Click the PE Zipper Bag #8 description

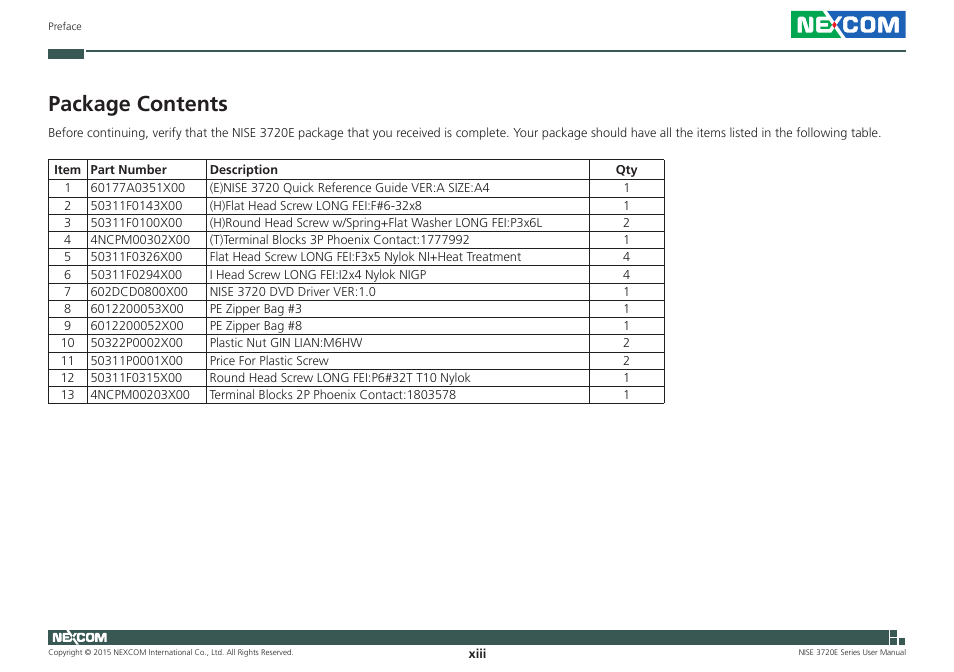point(256,325)
